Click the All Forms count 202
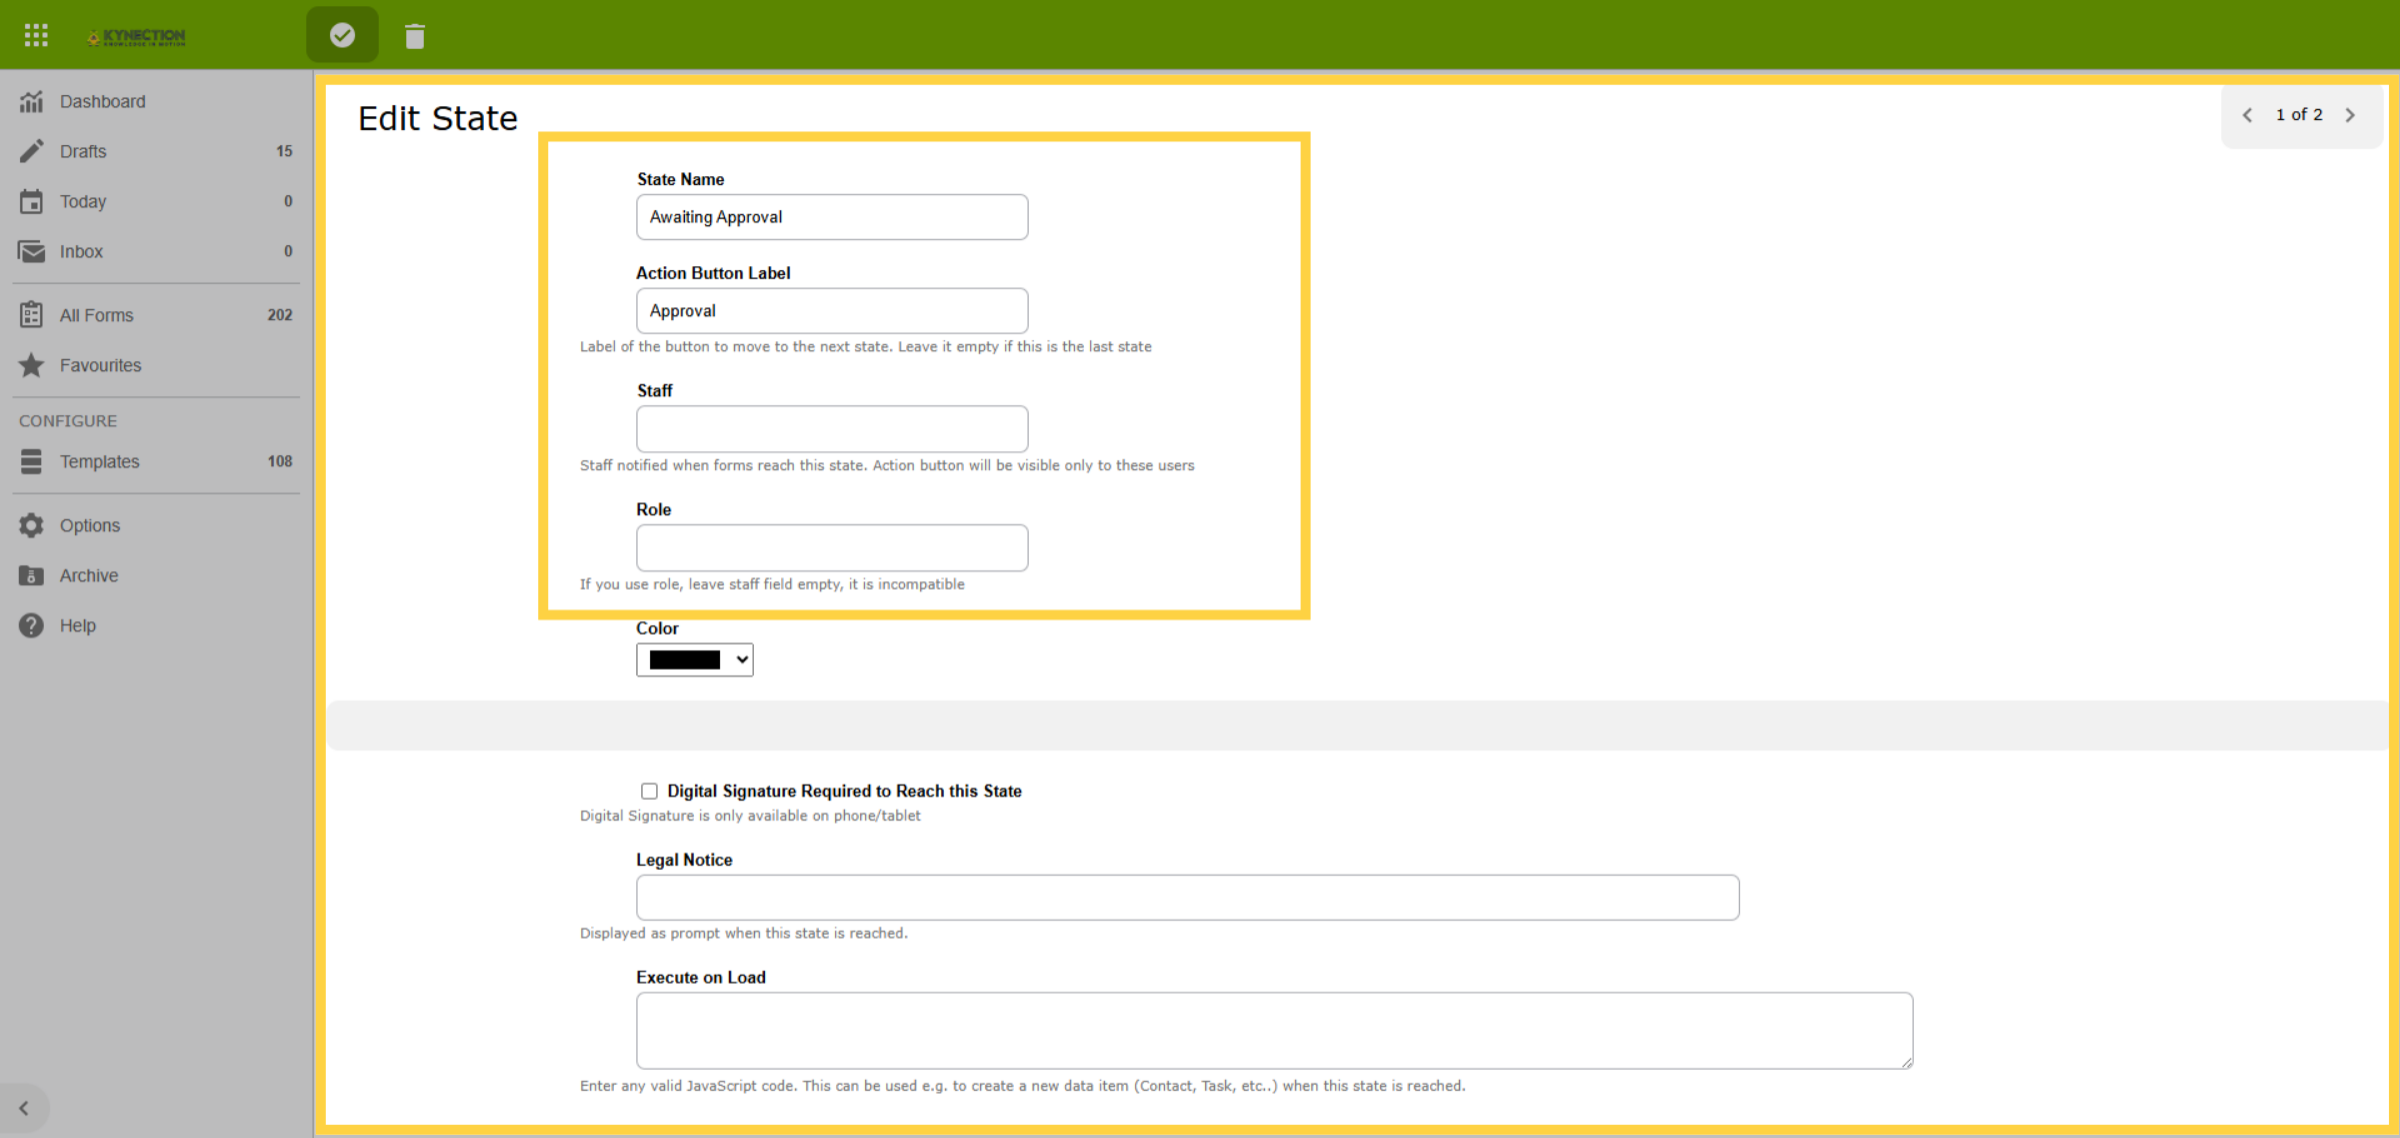 280,315
